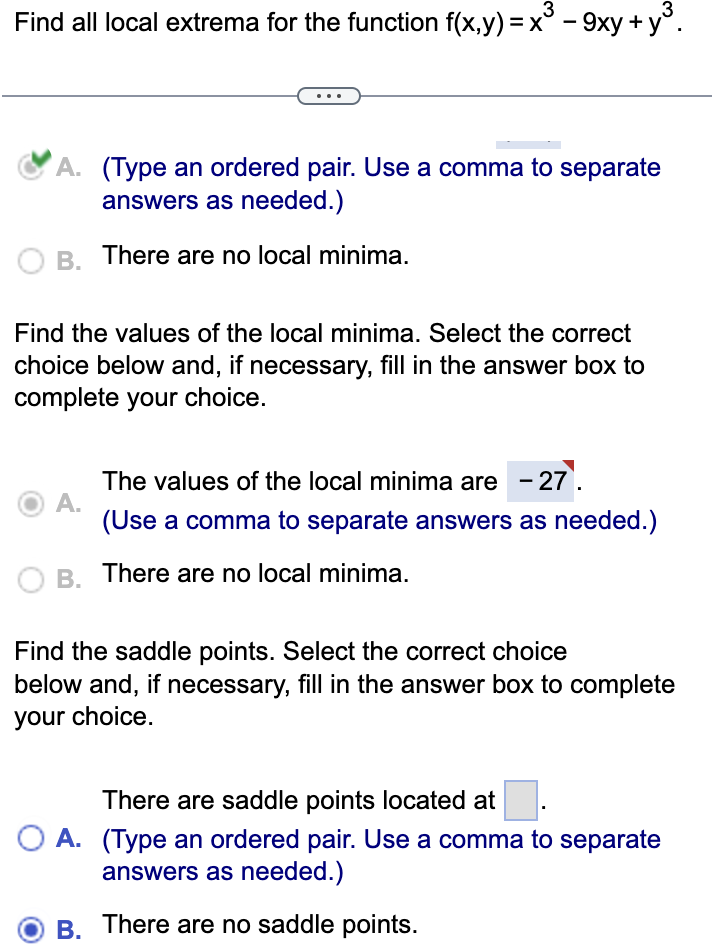
Task: Click the ordered pair instruction text for choice A
Action: point(380,167)
